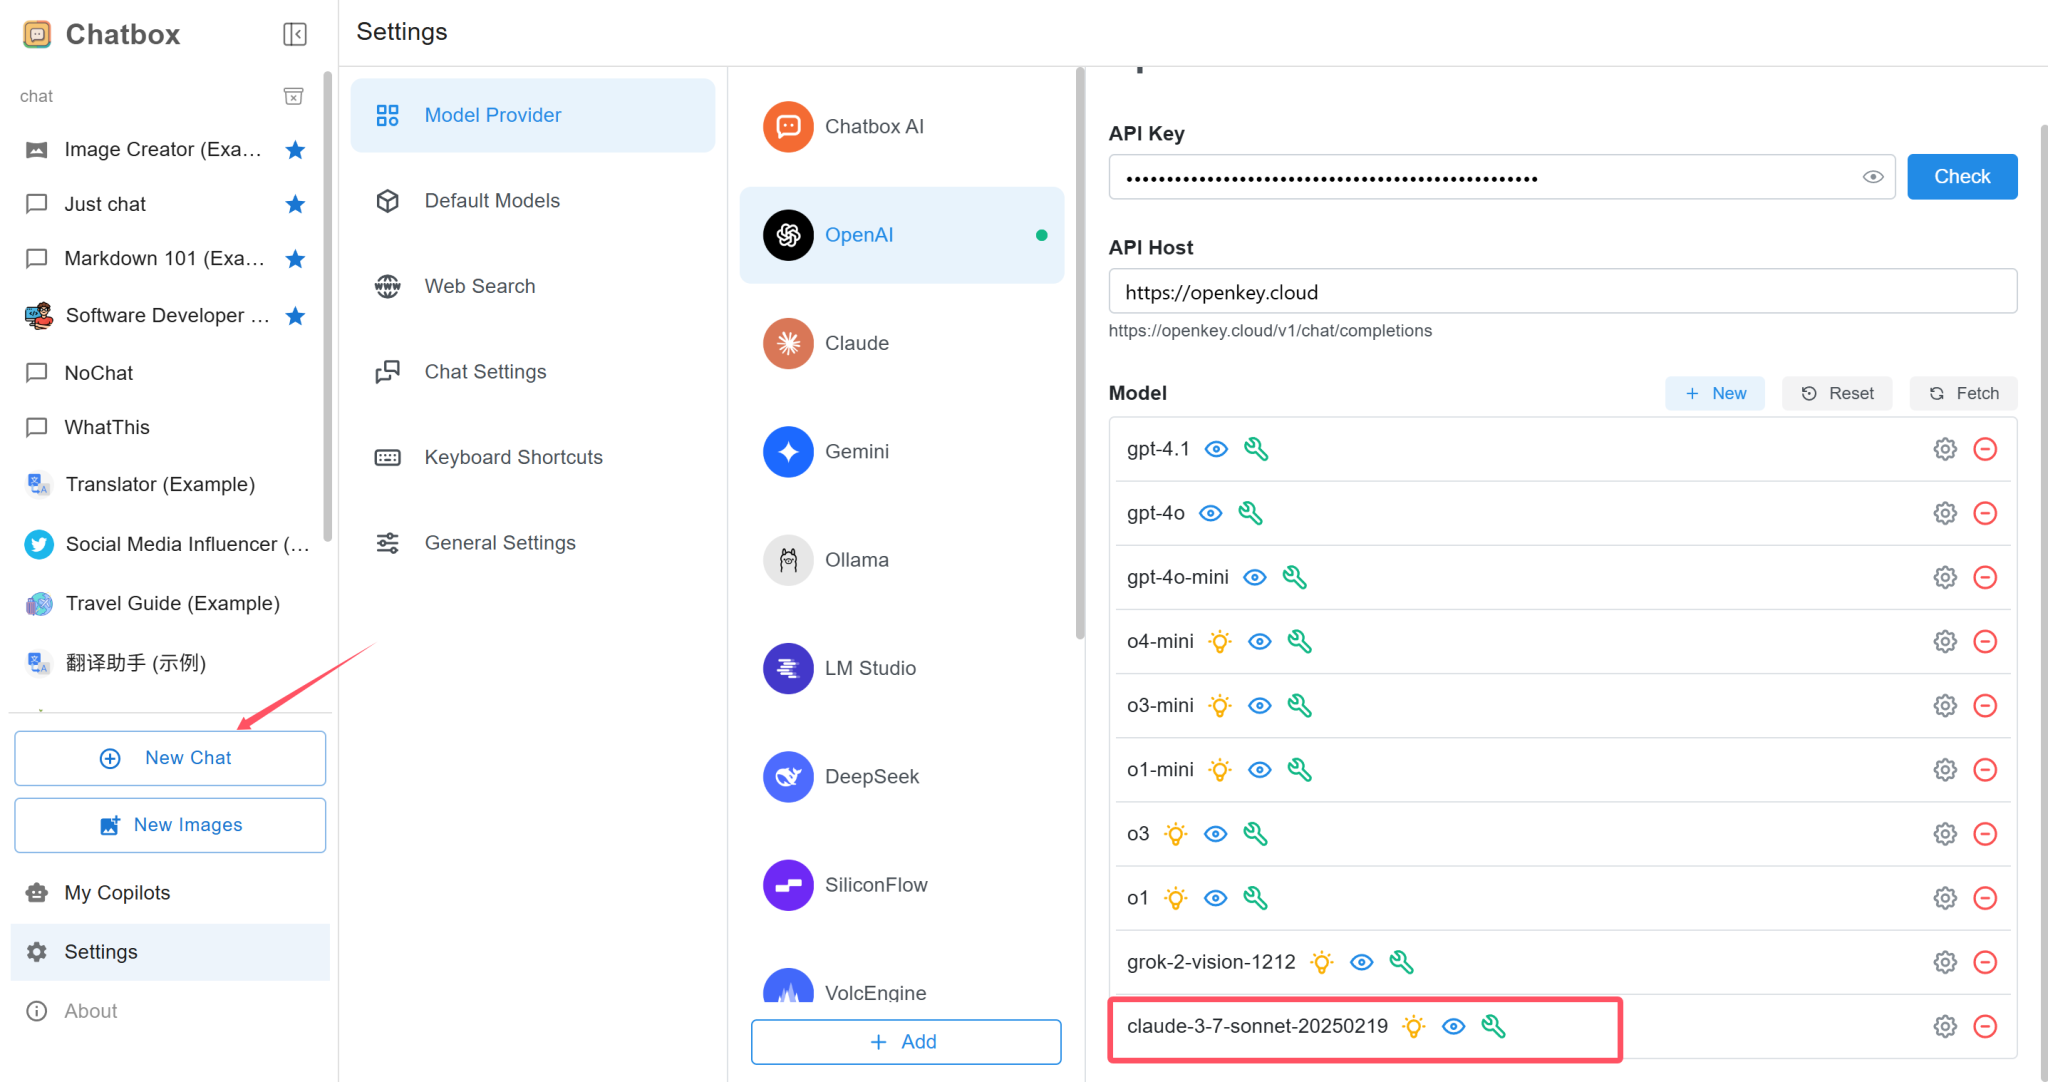The image size is (2048, 1082).
Task: Open Travel Guide (Example) chat
Action: (168, 603)
